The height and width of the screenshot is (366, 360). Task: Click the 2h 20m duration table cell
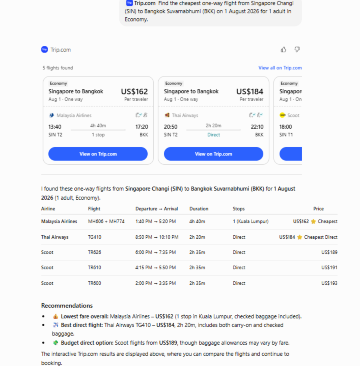tap(197, 237)
